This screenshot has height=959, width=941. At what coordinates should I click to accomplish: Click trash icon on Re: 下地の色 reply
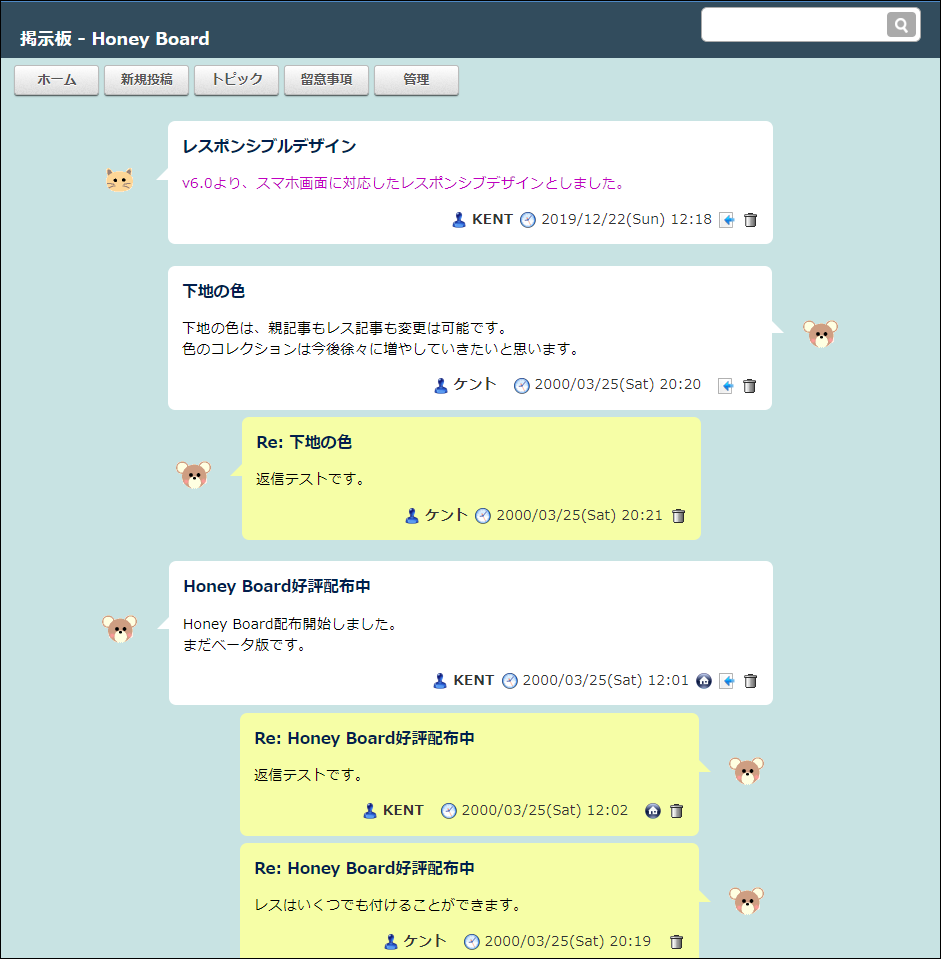tap(678, 516)
